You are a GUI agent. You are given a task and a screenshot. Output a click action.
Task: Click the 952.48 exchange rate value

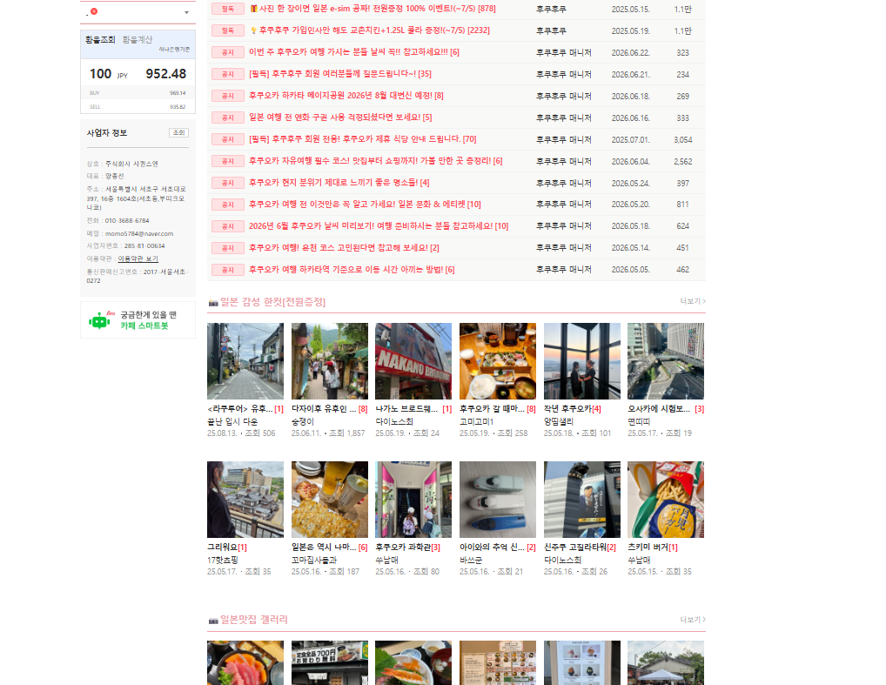click(166, 74)
